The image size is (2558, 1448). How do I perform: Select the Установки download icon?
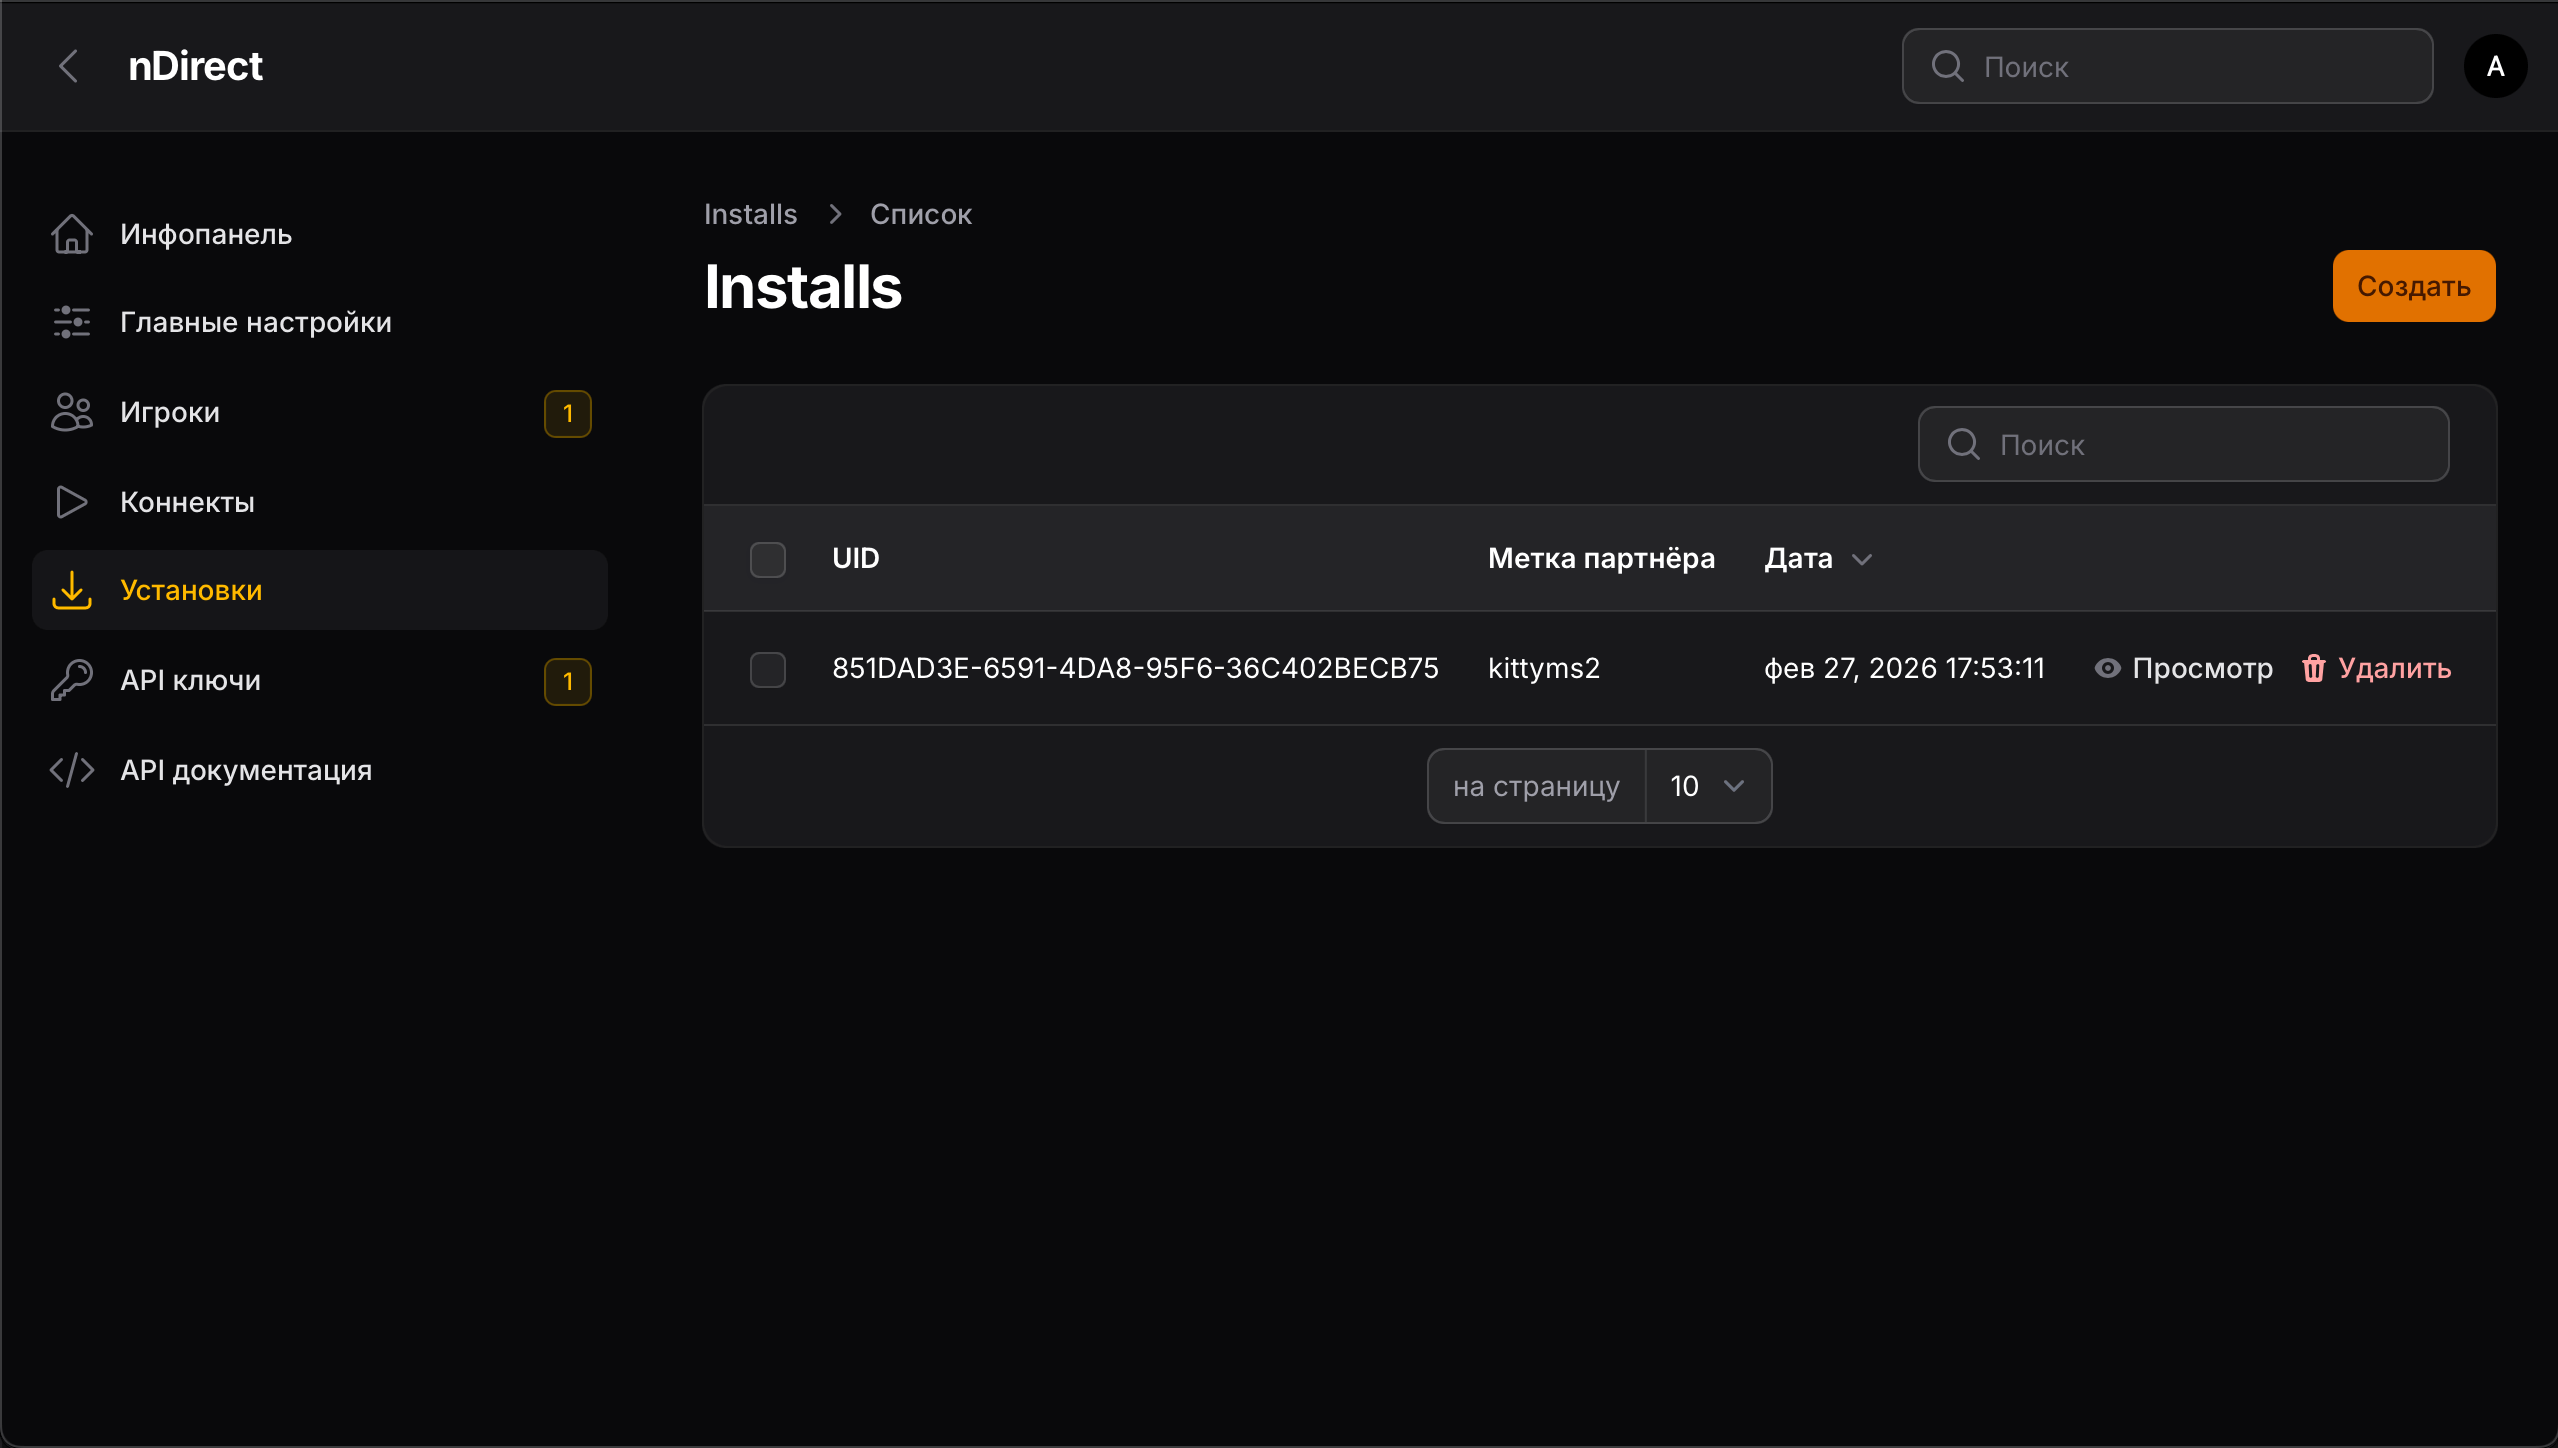coord(70,589)
